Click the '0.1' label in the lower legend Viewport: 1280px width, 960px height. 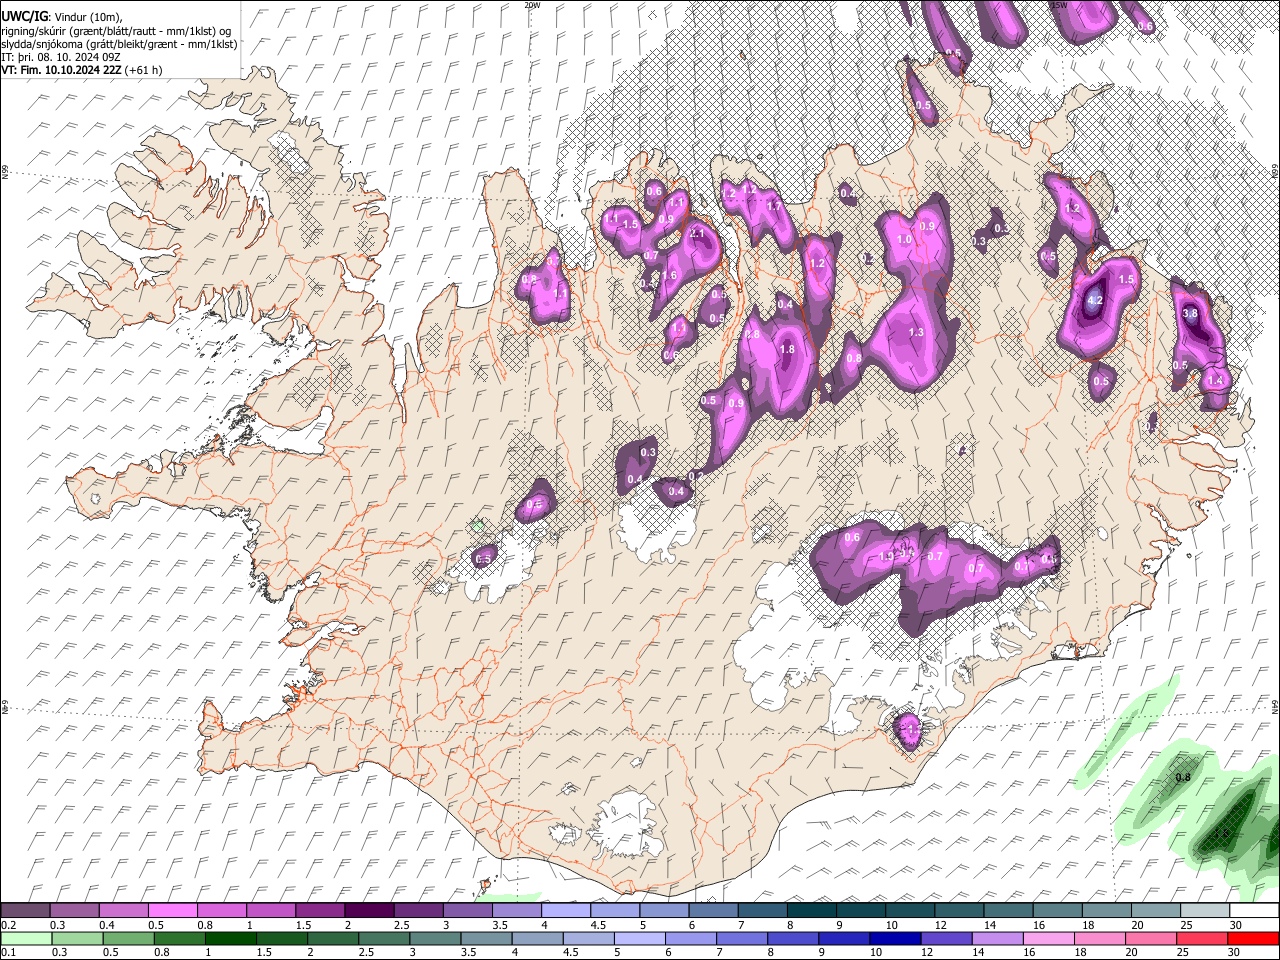point(9,952)
